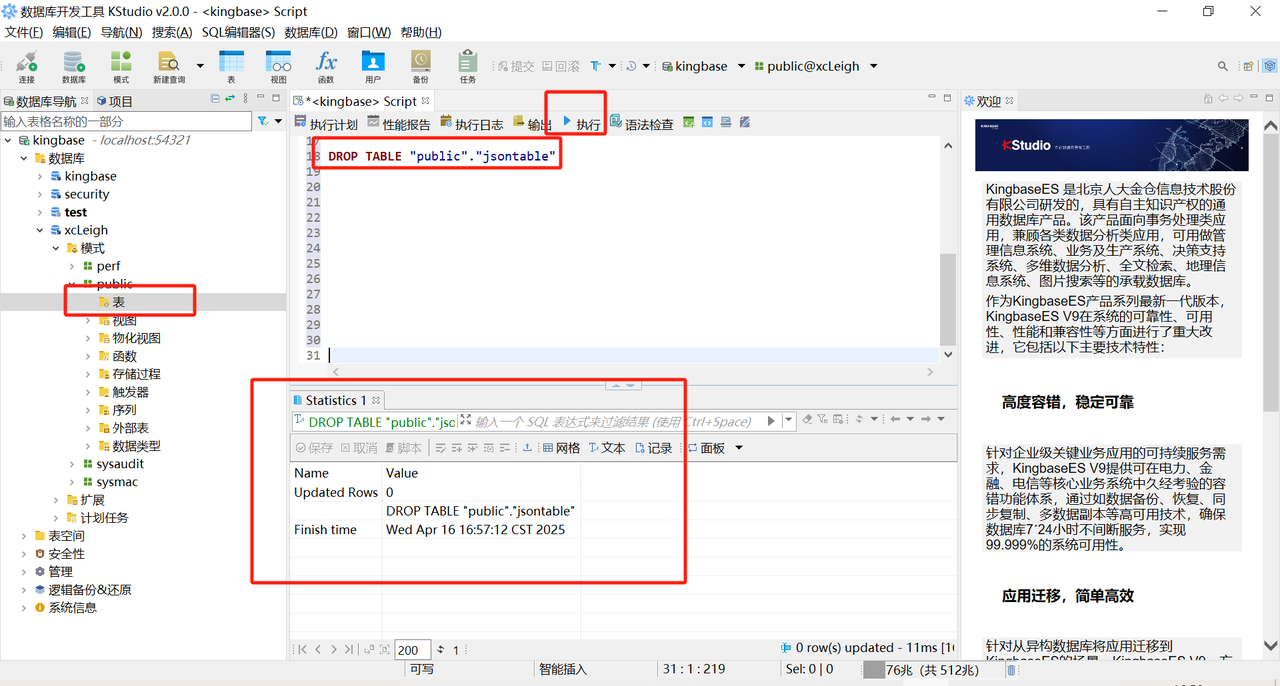Collapse the kingbase localhost:54321 node
The width and height of the screenshot is (1280, 686).
9,141
